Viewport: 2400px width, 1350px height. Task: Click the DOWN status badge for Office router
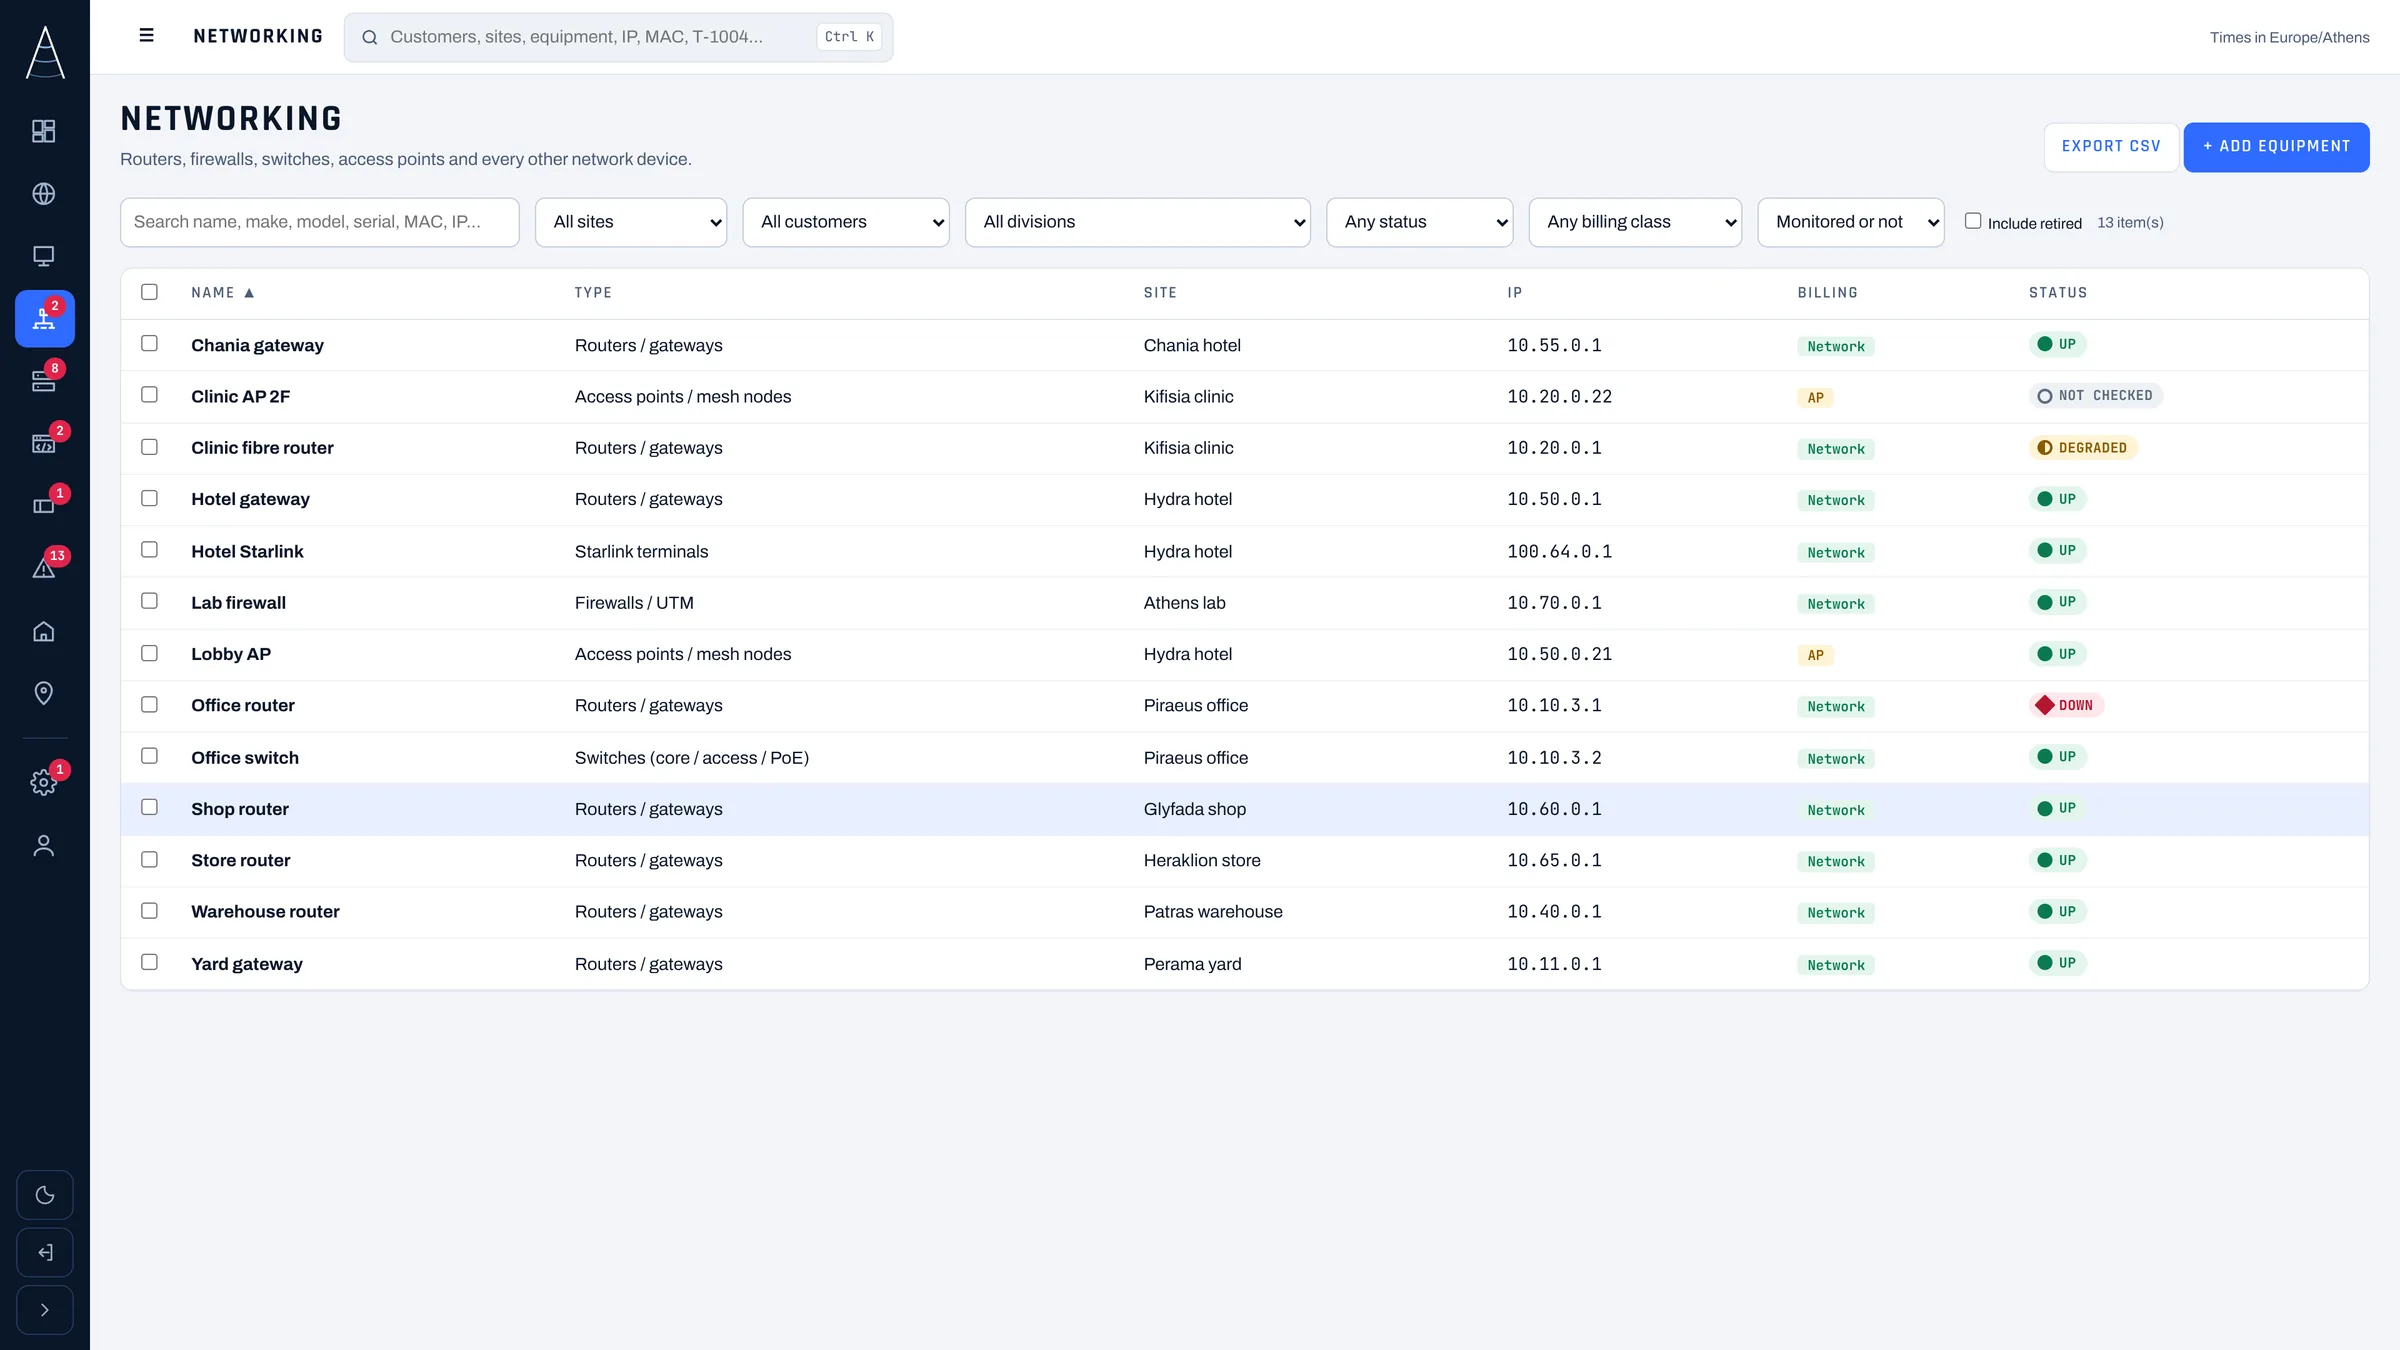pos(2066,705)
